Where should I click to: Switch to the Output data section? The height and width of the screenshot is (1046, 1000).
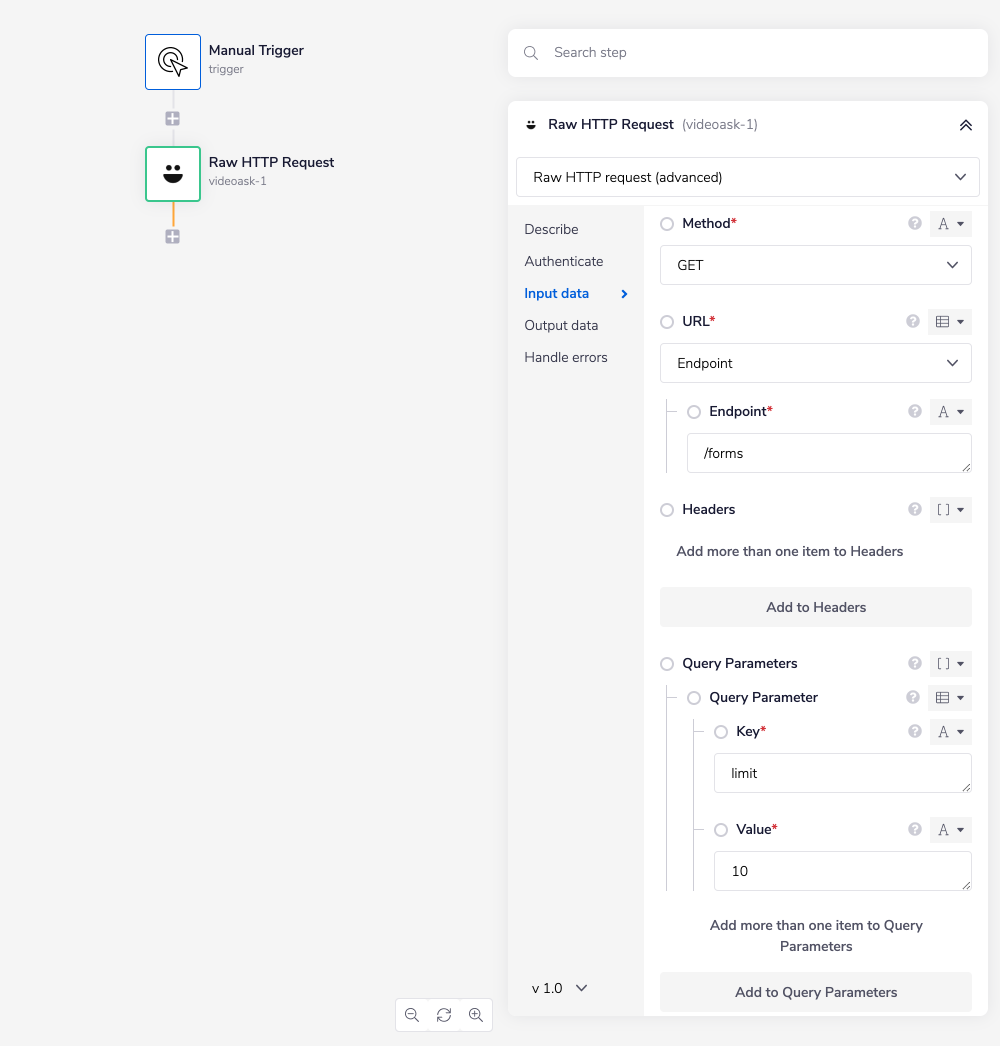pos(561,325)
